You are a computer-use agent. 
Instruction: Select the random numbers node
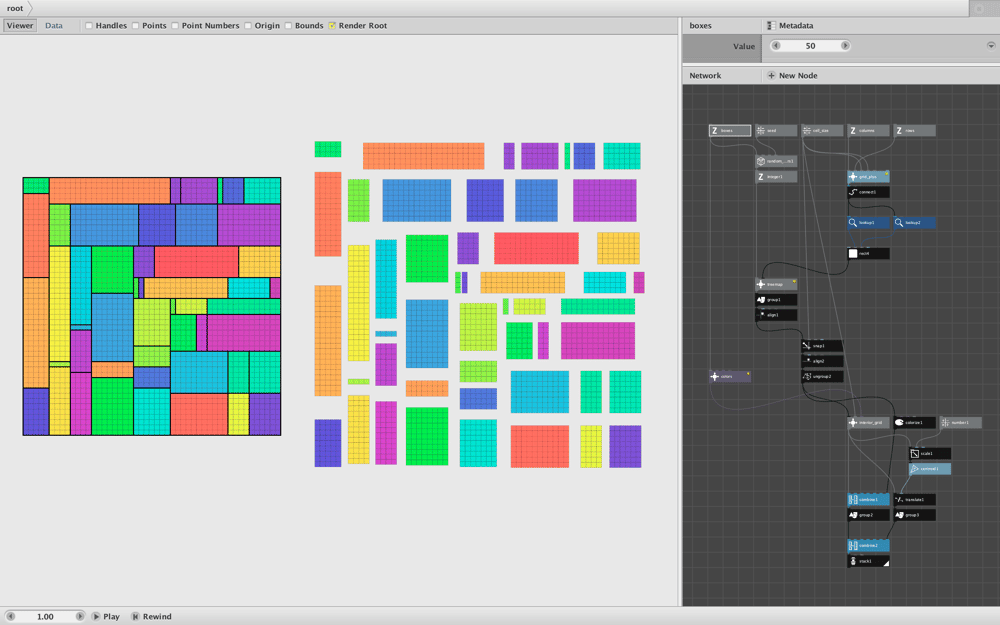click(x=776, y=161)
